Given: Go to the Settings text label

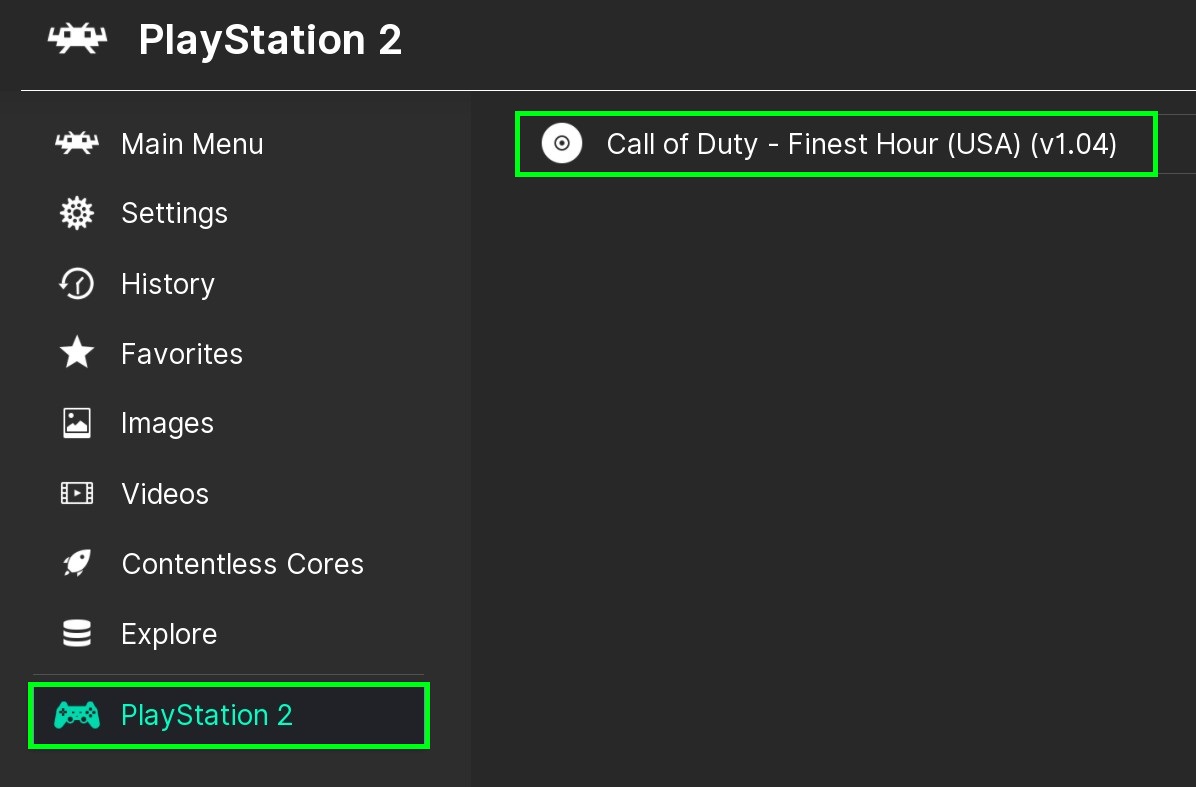Looking at the screenshot, I should tap(174, 213).
